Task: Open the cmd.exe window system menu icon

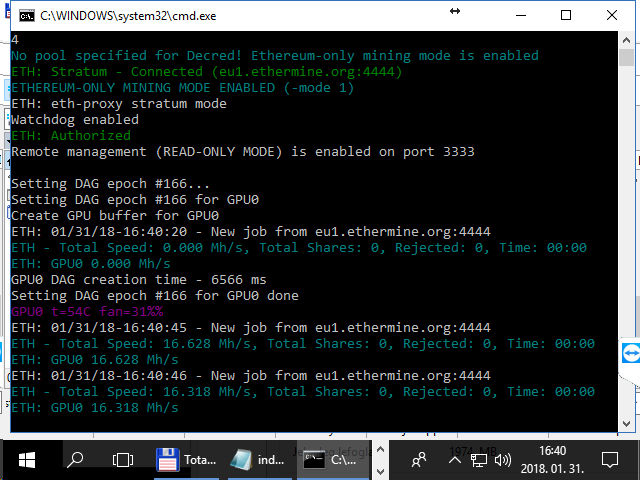Action: click(27, 16)
